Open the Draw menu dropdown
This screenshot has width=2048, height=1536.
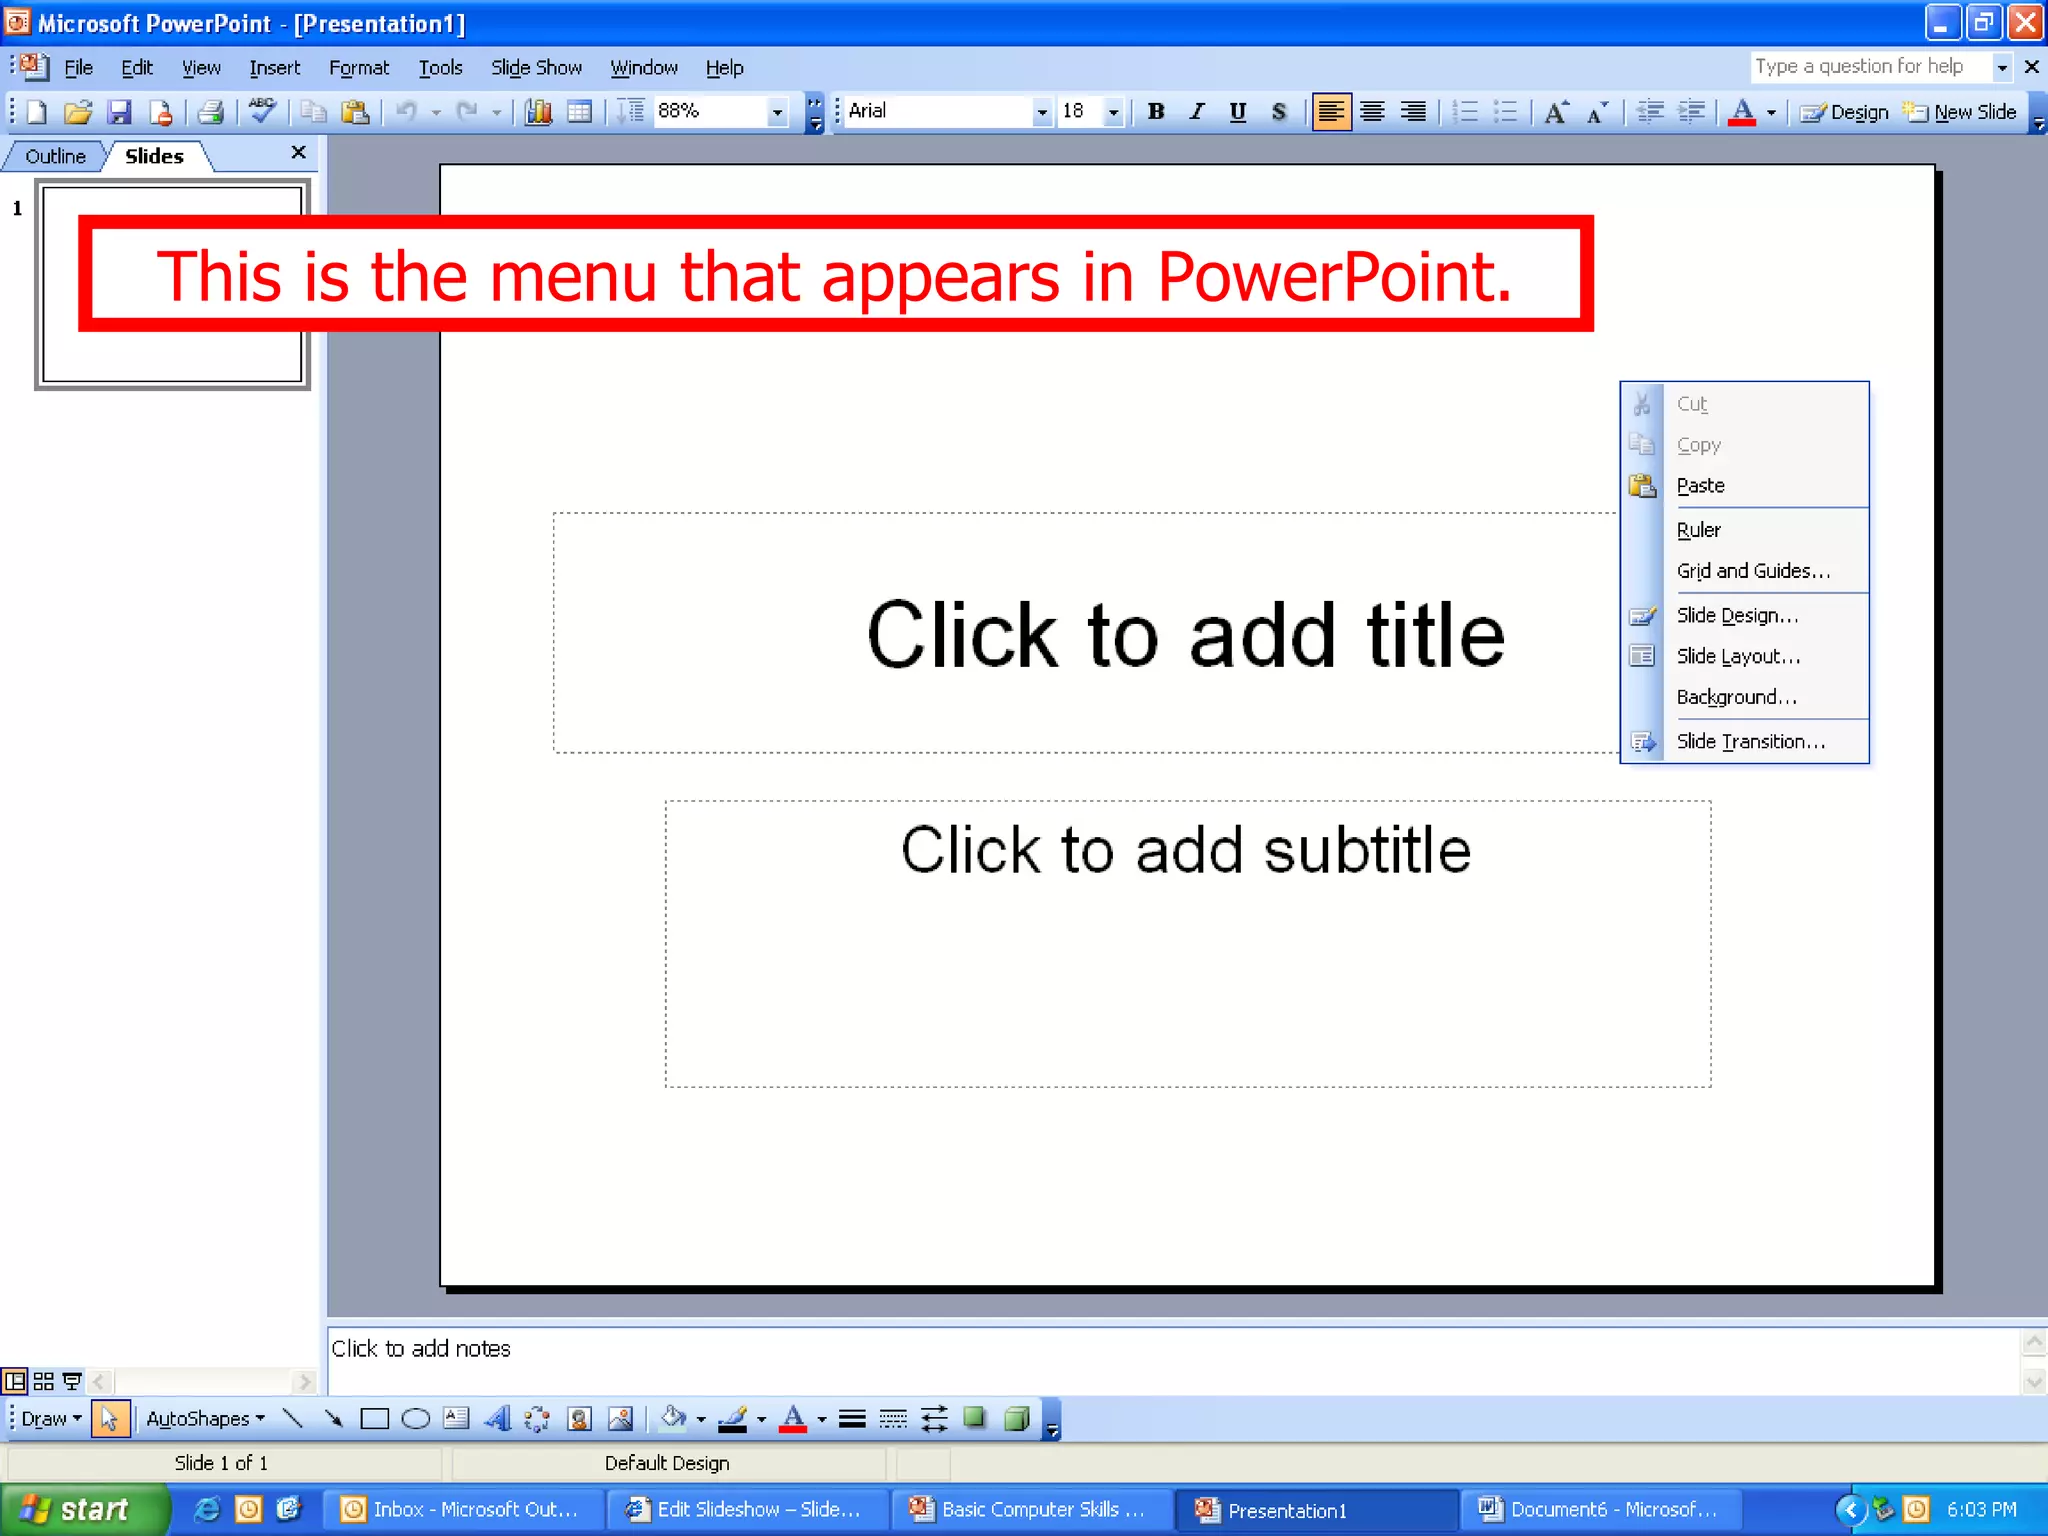click(51, 1418)
